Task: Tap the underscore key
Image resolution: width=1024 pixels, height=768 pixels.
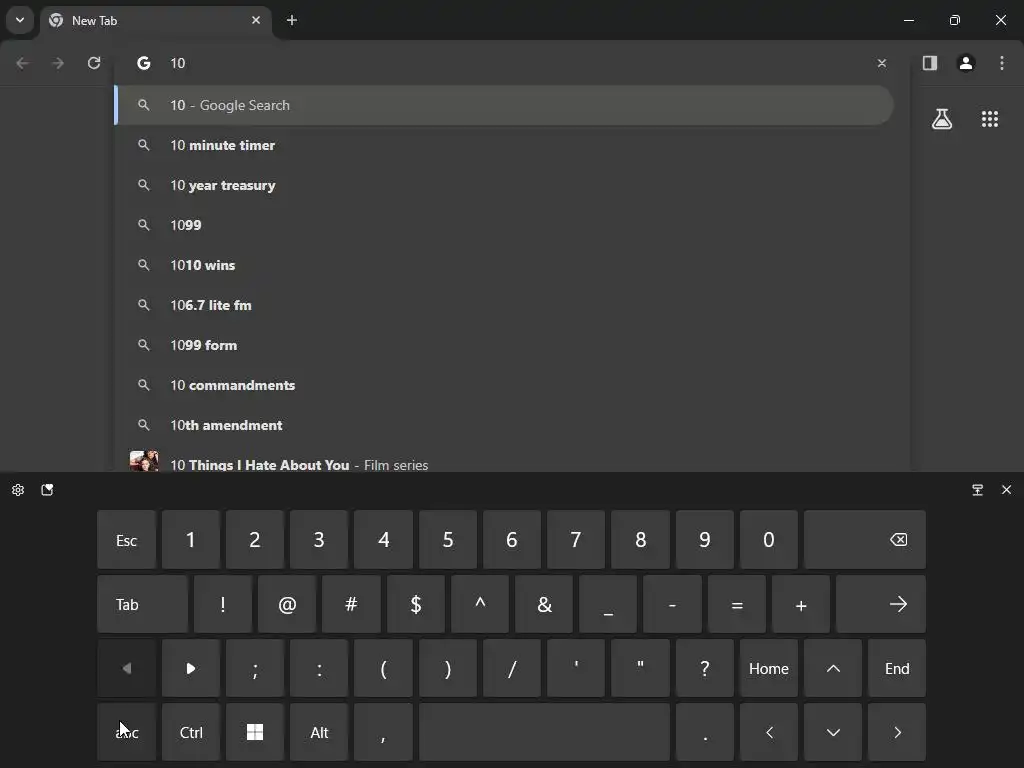Action: click(x=608, y=604)
